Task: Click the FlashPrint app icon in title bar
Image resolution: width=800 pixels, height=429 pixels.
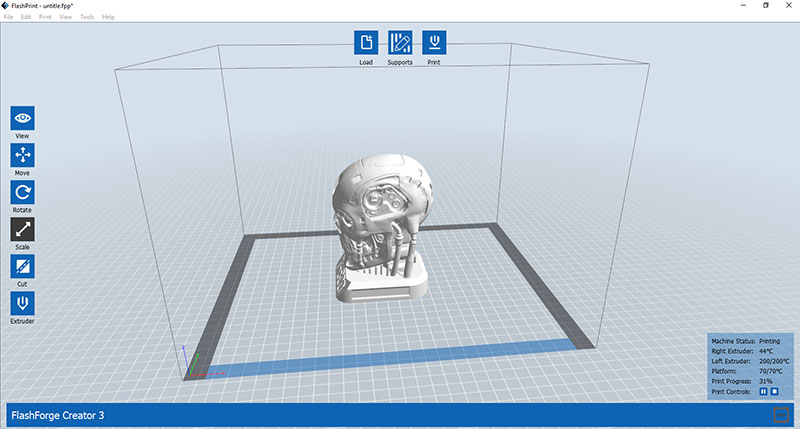Action: coord(5,6)
